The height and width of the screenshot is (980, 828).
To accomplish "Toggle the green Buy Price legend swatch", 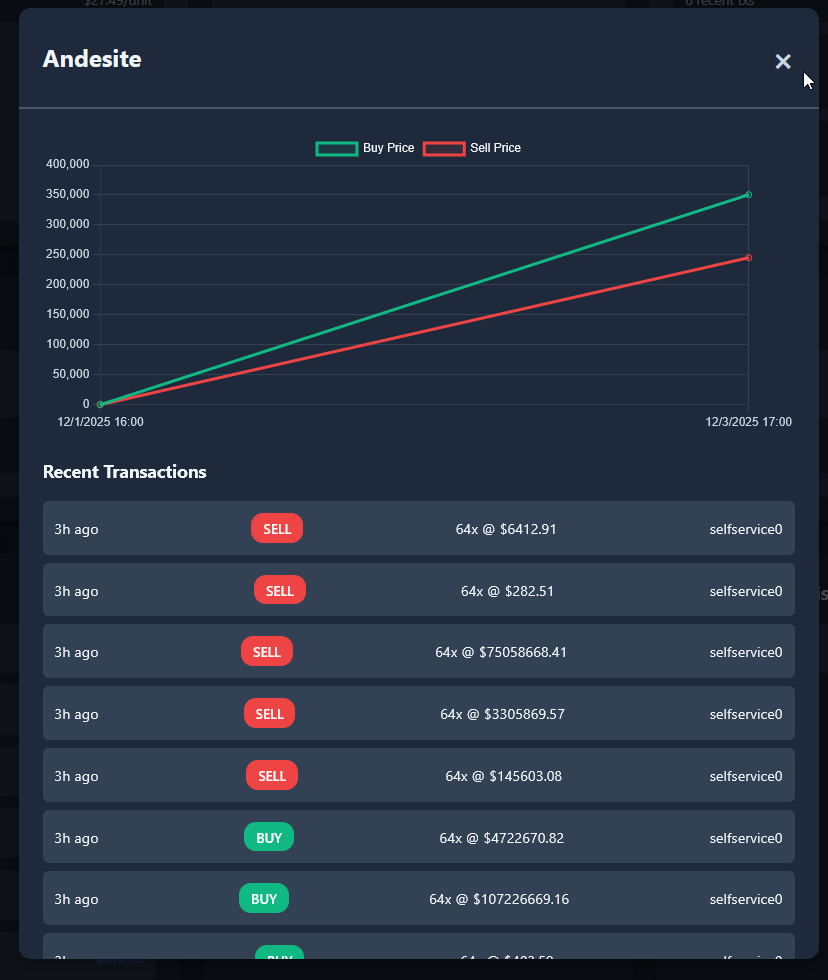I will pos(336,148).
